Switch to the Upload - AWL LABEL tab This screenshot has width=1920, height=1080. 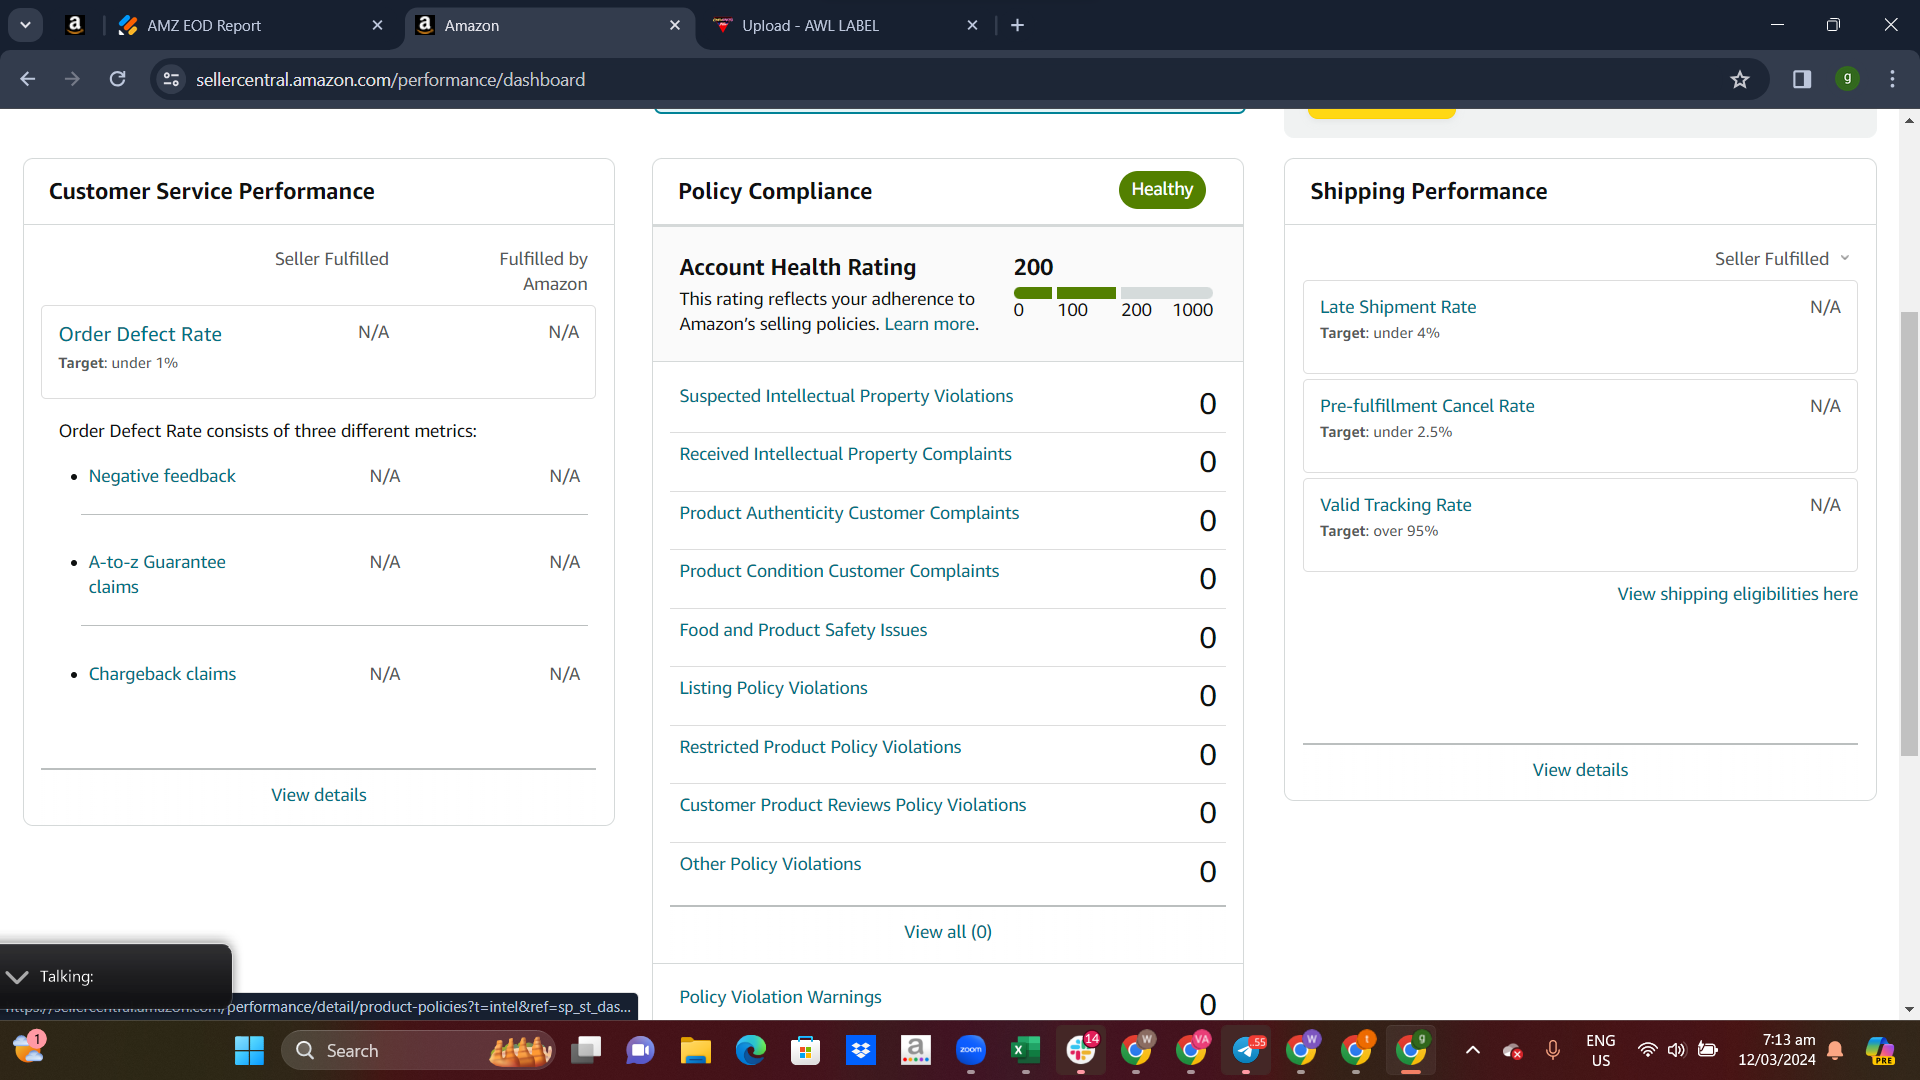pos(846,25)
